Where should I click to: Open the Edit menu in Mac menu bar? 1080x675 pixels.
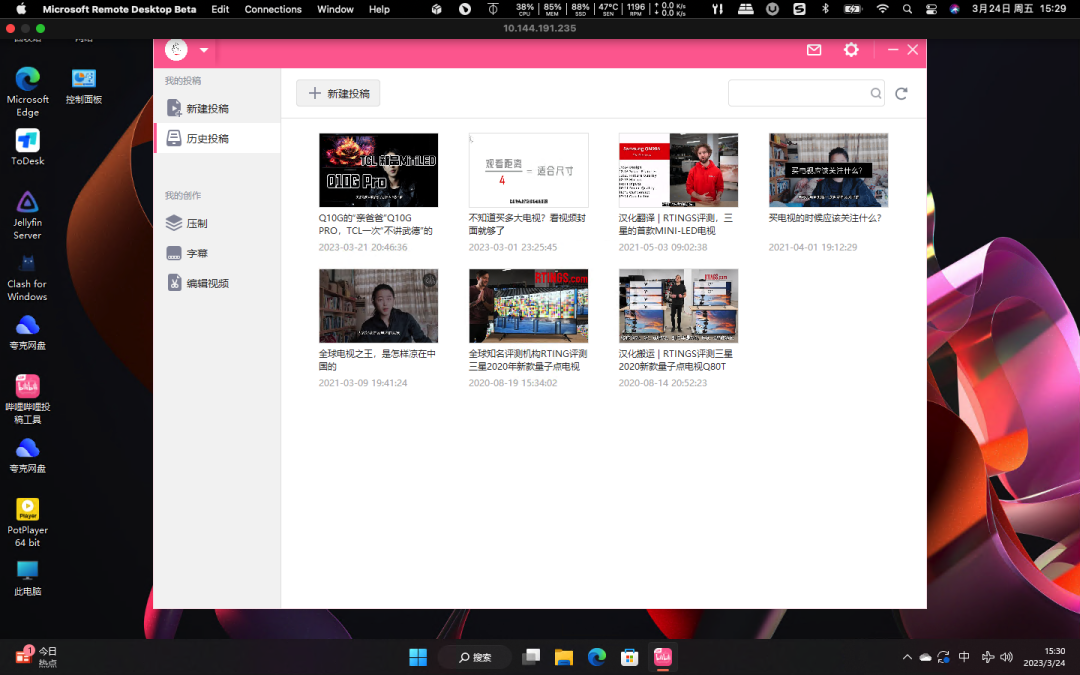[x=220, y=9]
